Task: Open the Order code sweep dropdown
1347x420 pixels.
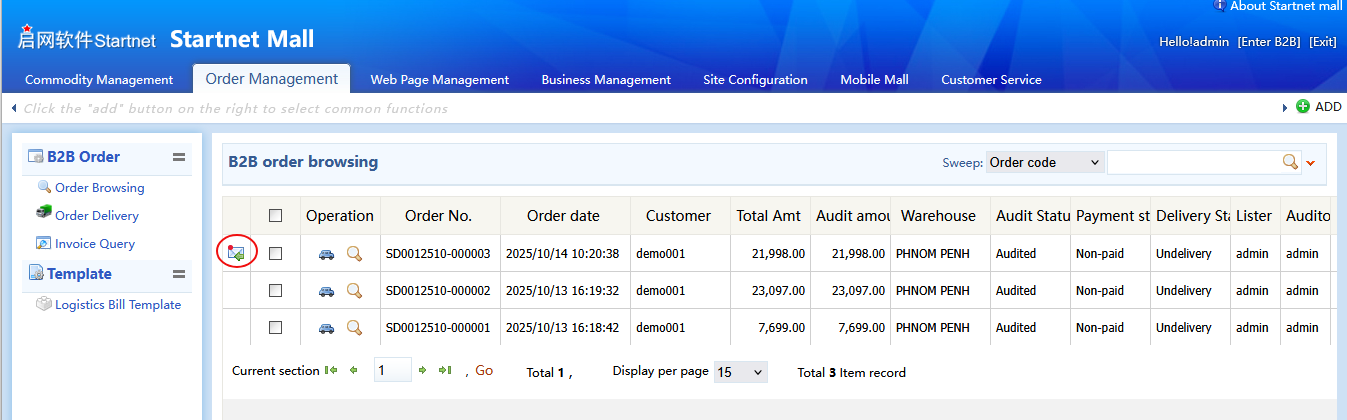Action: point(1044,162)
